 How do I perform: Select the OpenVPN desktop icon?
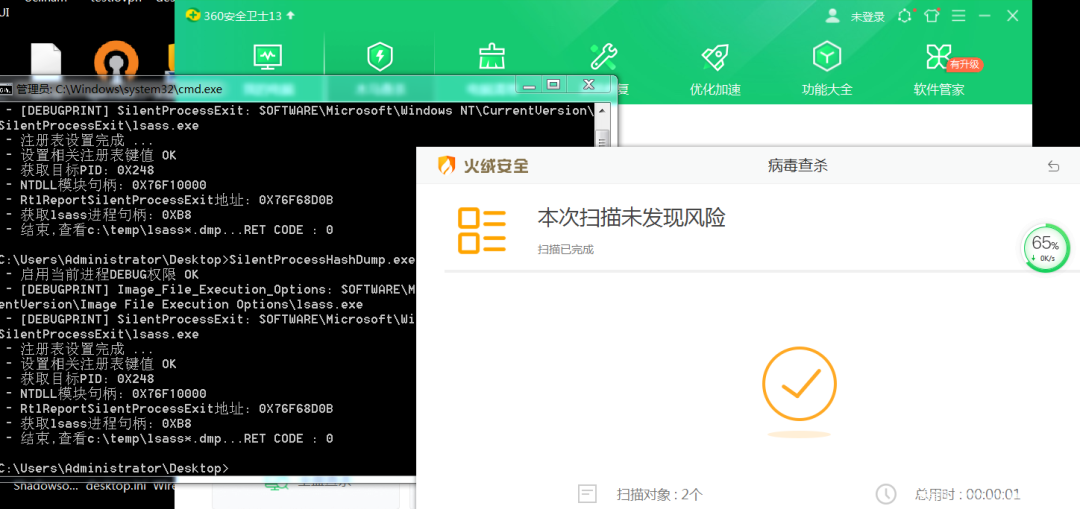click(x=116, y=59)
